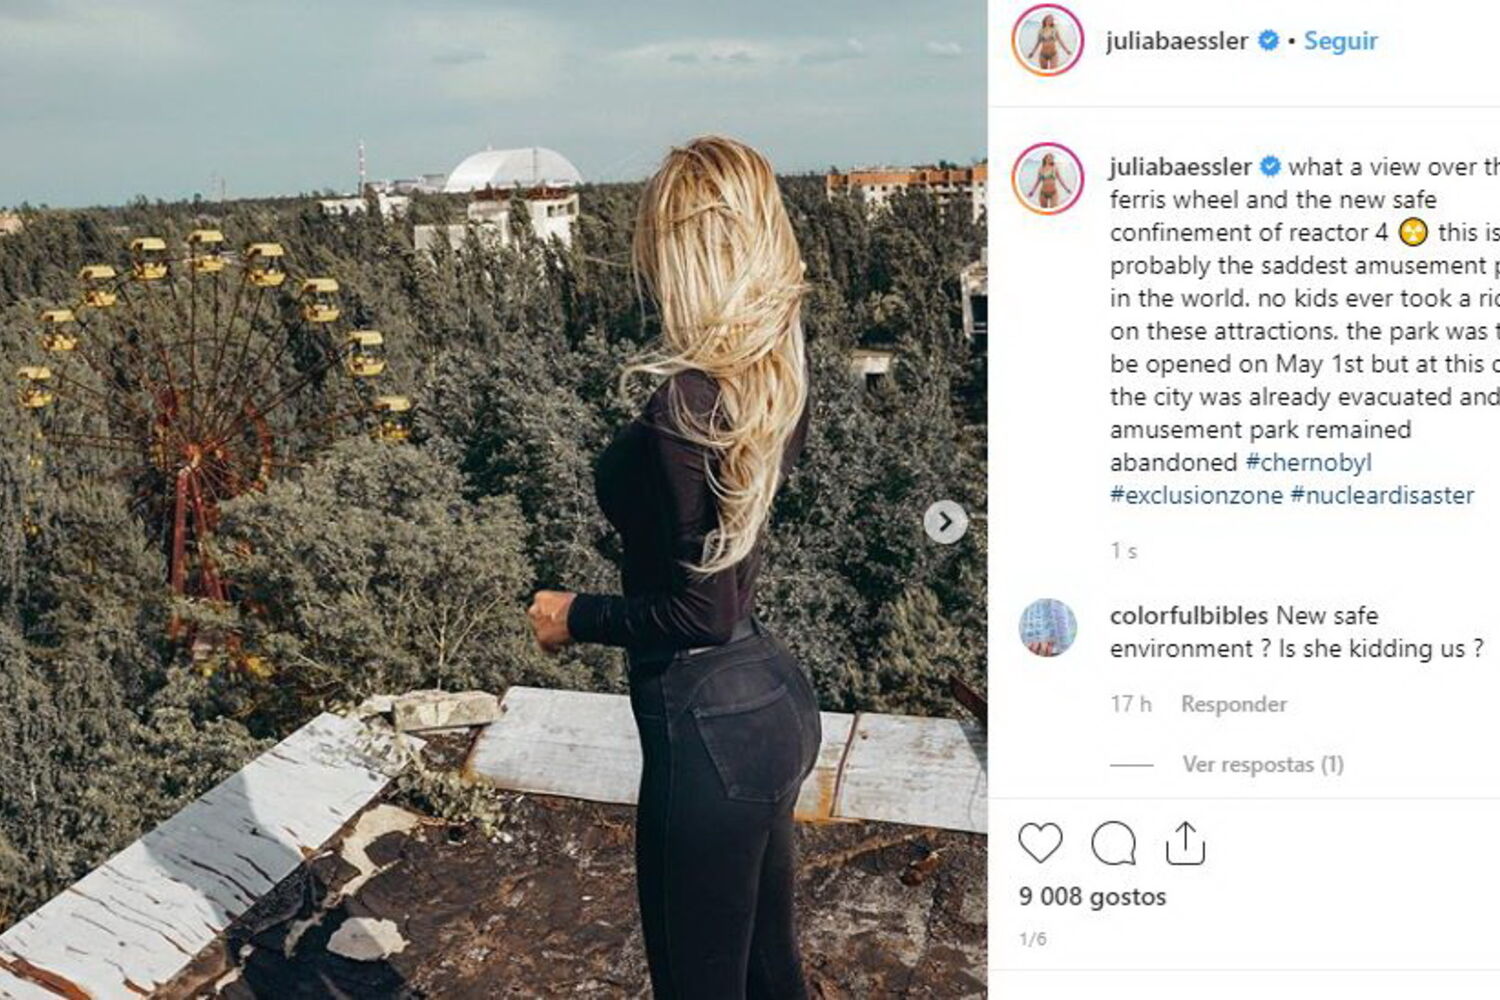This screenshot has height=1000, width=1500.
Task: View the 9 008 gostos likes list
Action: coord(1092,896)
